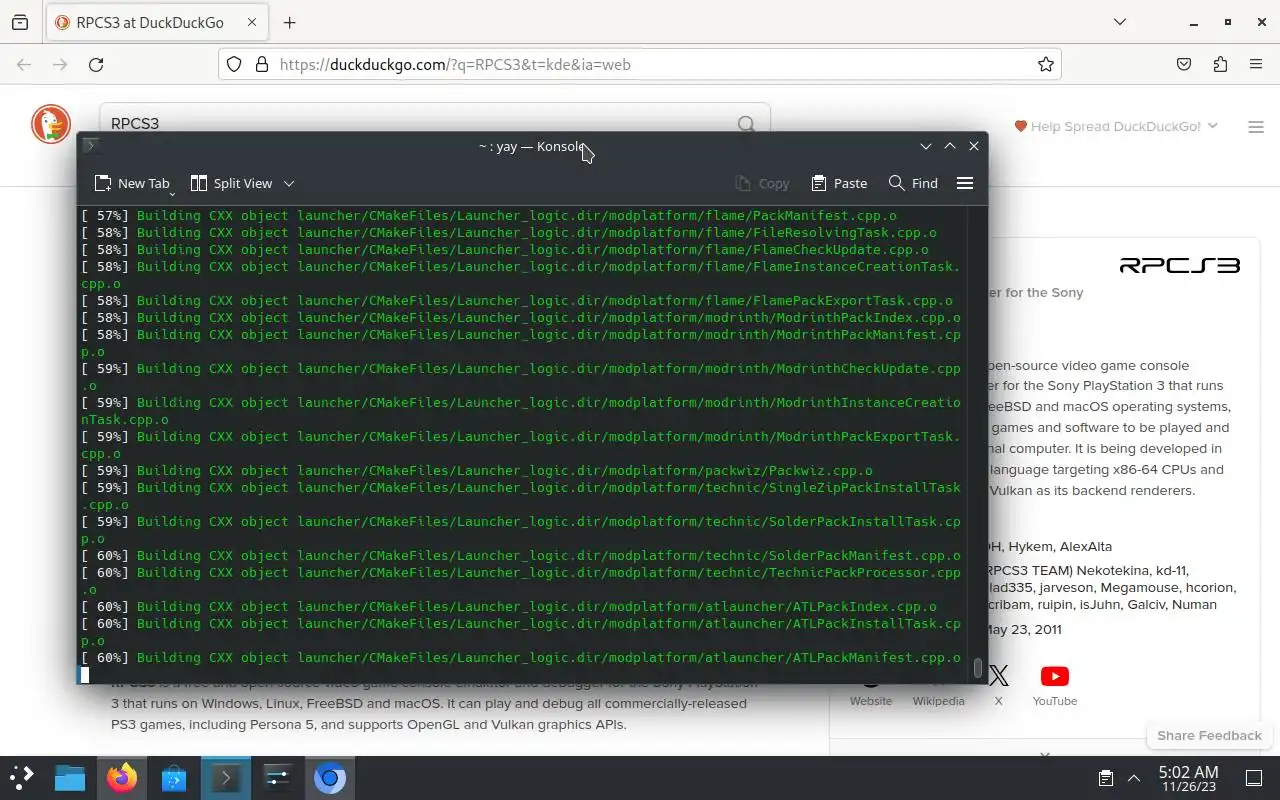
Task: List all Firefox tabs chevron
Action: click(x=1120, y=22)
